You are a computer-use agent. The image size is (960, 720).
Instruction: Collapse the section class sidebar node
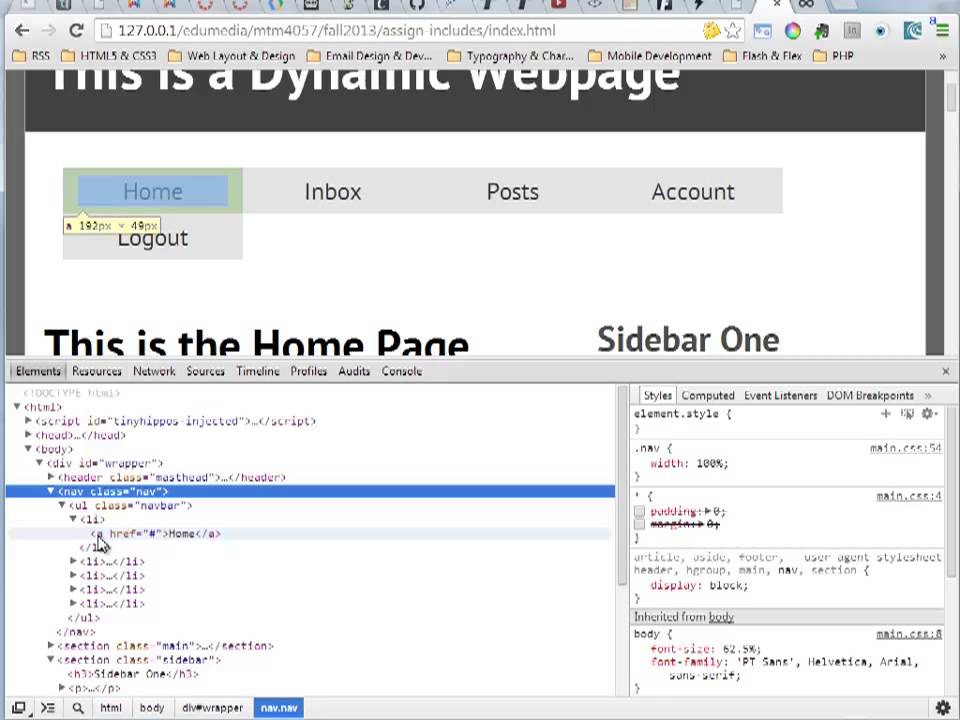coord(51,659)
